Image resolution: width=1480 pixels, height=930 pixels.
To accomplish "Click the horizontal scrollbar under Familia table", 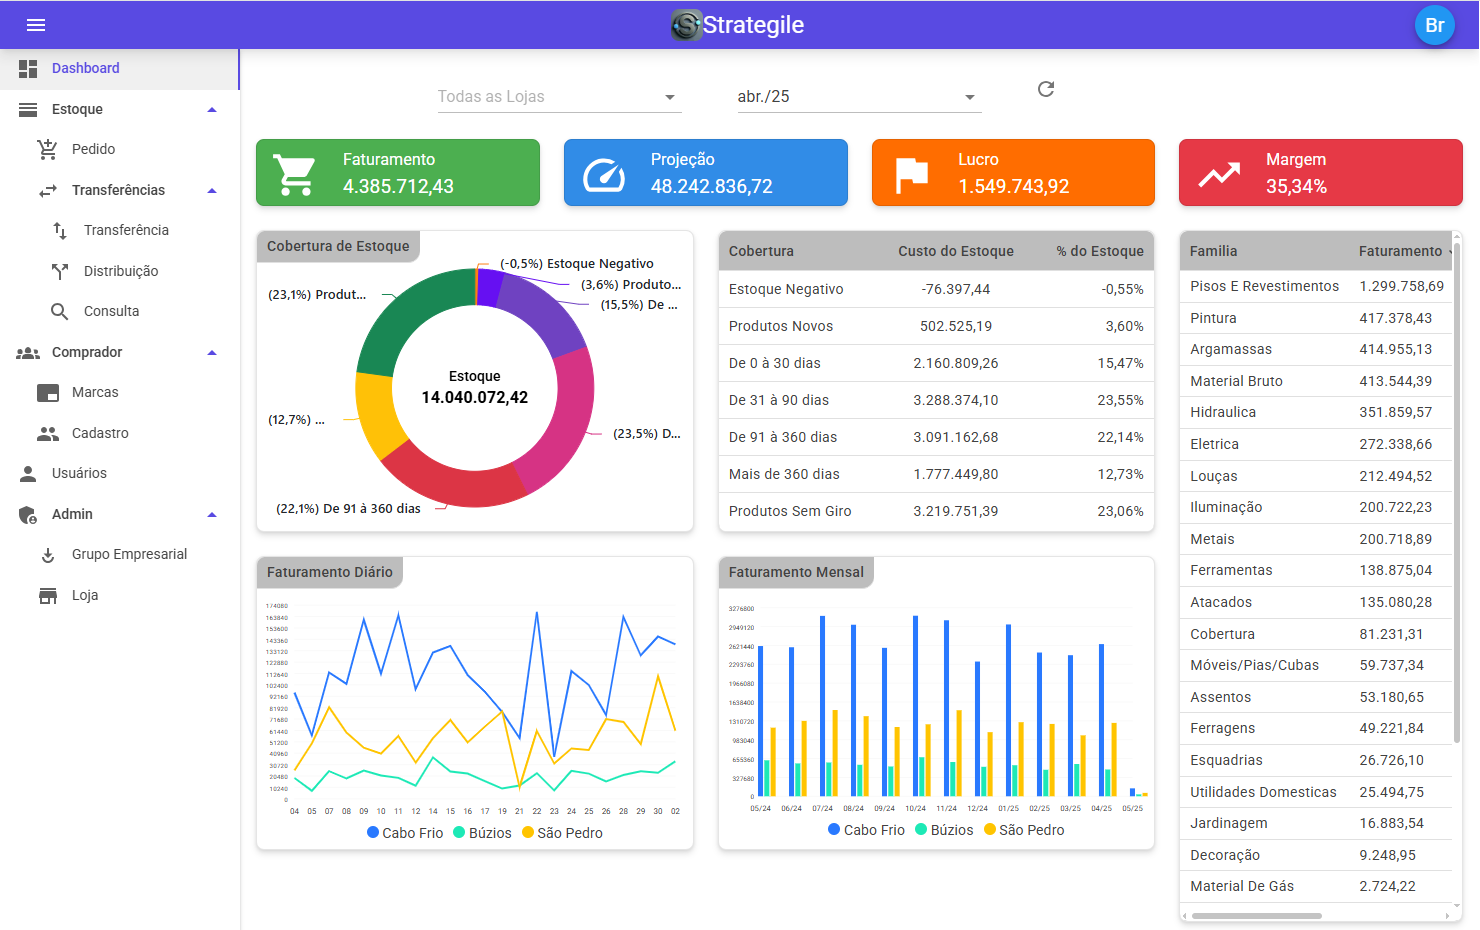I will pos(1256,915).
